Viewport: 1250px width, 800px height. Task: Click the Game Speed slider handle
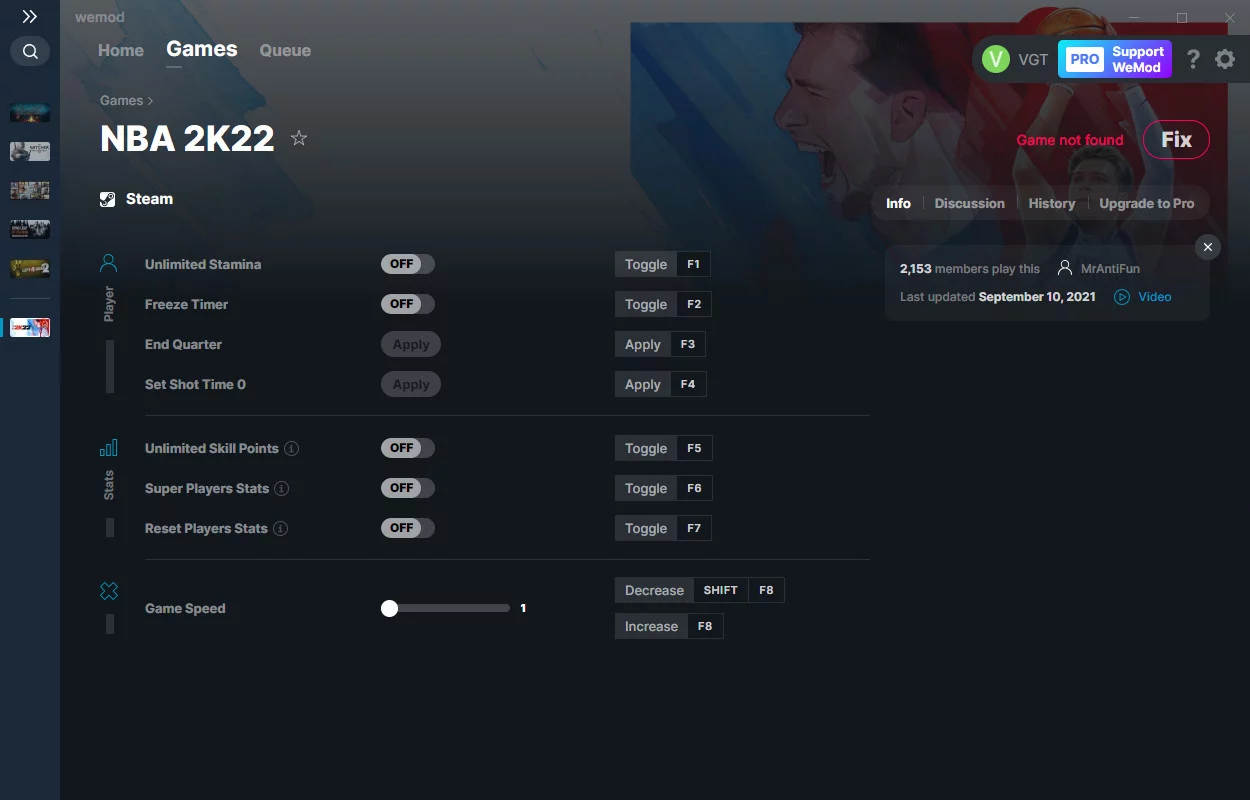tap(390, 608)
